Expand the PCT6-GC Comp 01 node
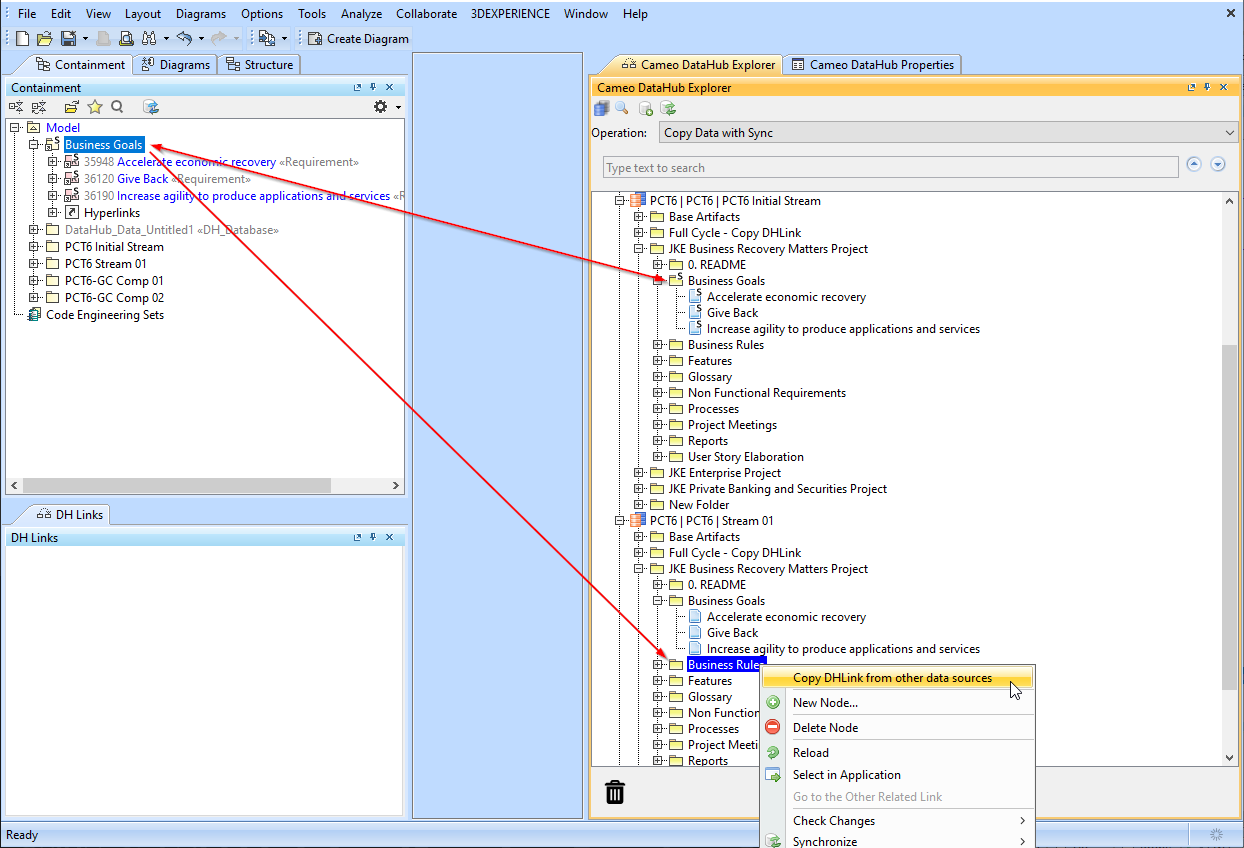The width and height of the screenshot is (1244, 848). [35, 281]
